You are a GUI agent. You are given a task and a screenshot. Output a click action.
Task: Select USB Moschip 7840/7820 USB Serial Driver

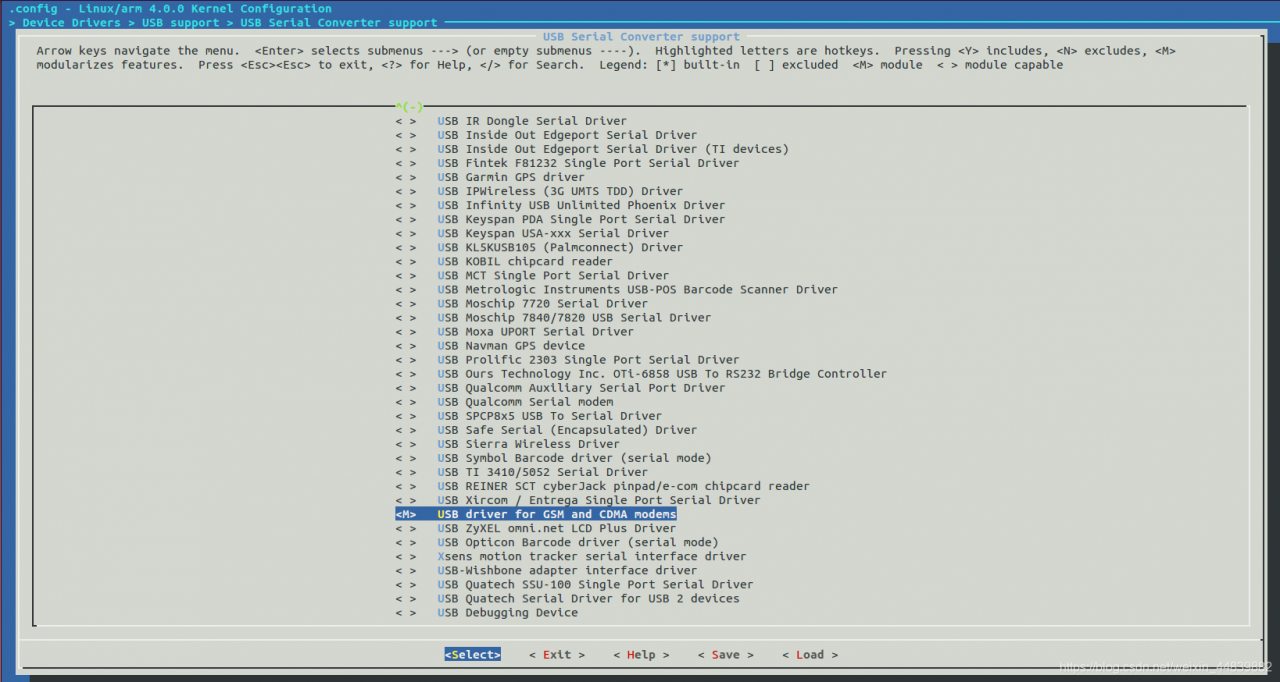pos(574,318)
